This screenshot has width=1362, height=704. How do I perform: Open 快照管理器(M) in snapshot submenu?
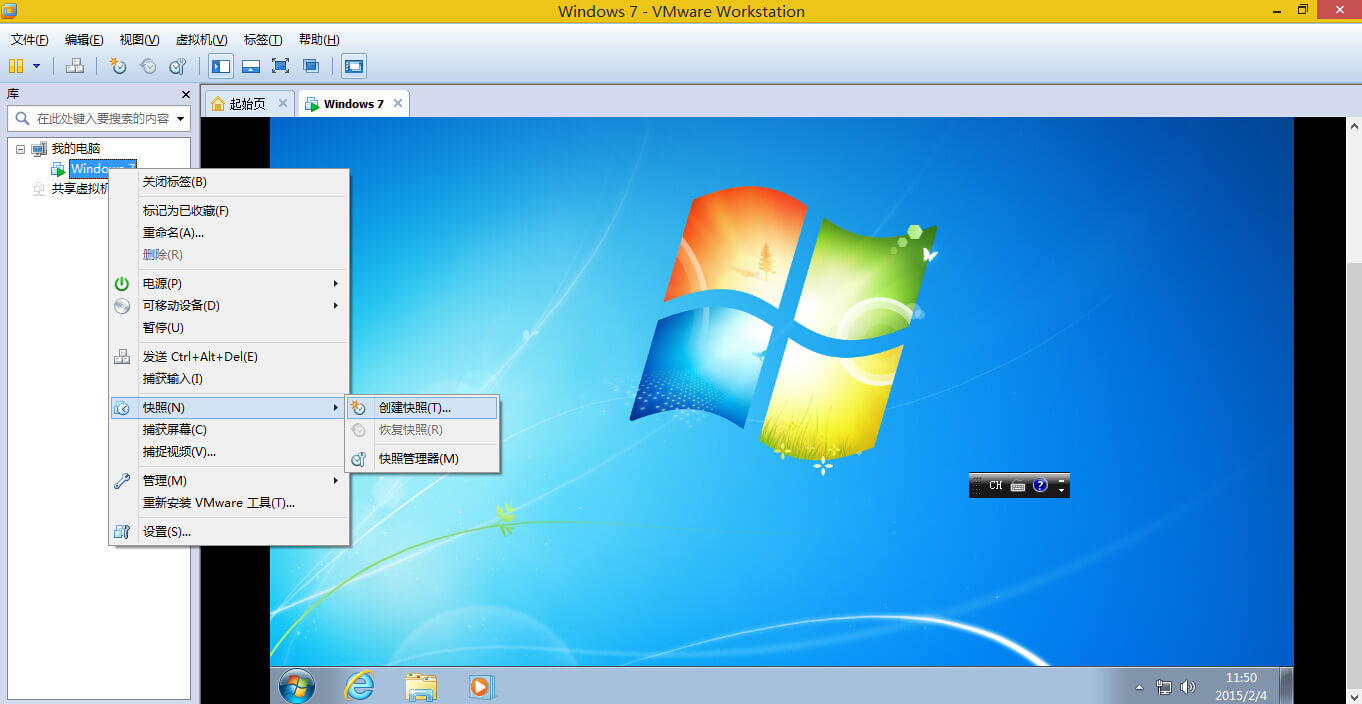click(x=422, y=459)
